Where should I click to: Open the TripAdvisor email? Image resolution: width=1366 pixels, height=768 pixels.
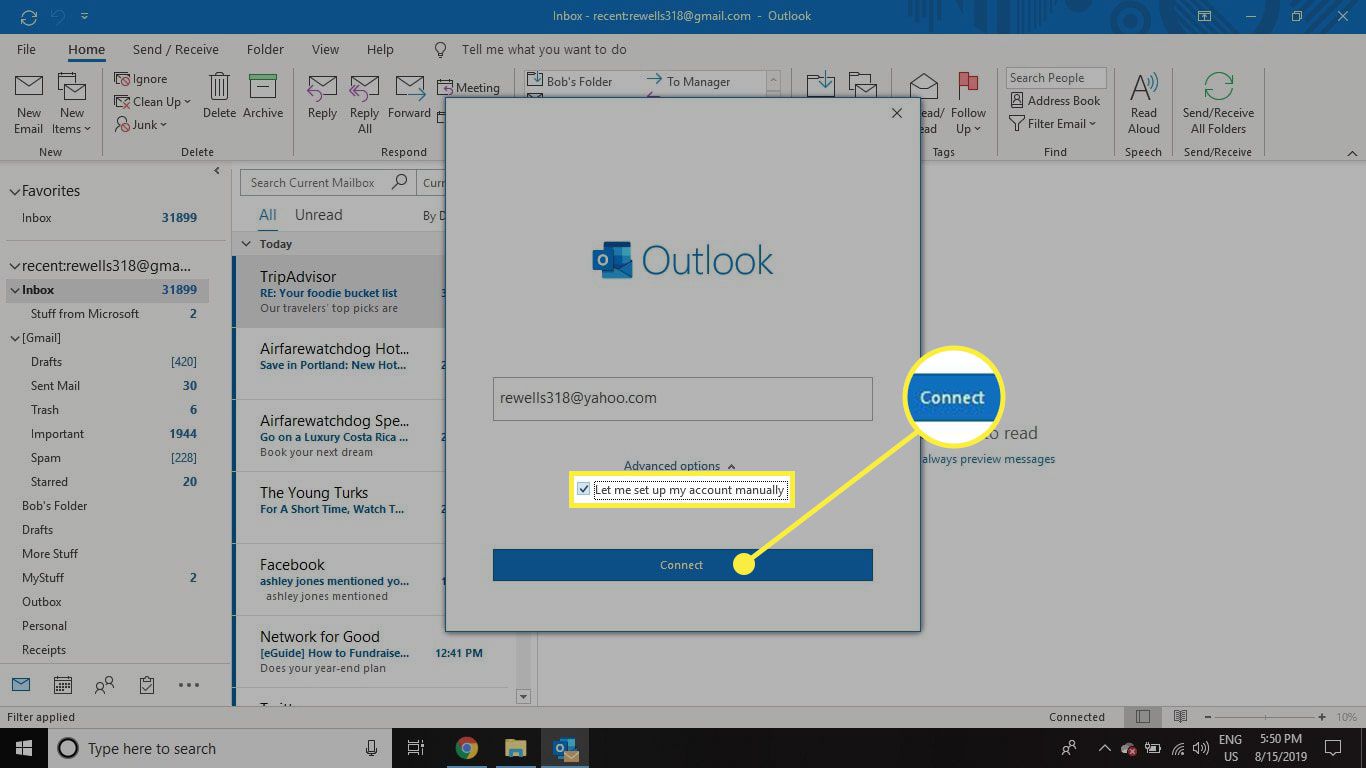[x=339, y=292]
